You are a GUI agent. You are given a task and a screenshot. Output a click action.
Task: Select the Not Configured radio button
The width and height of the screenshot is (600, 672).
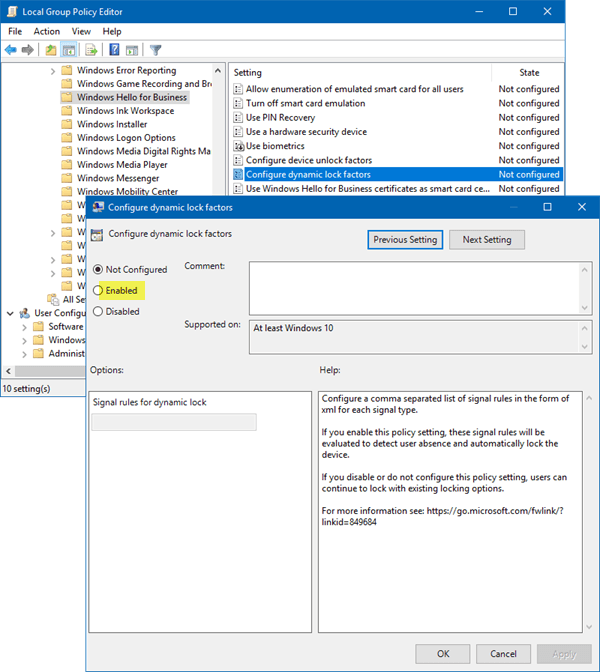(x=98, y=270)
